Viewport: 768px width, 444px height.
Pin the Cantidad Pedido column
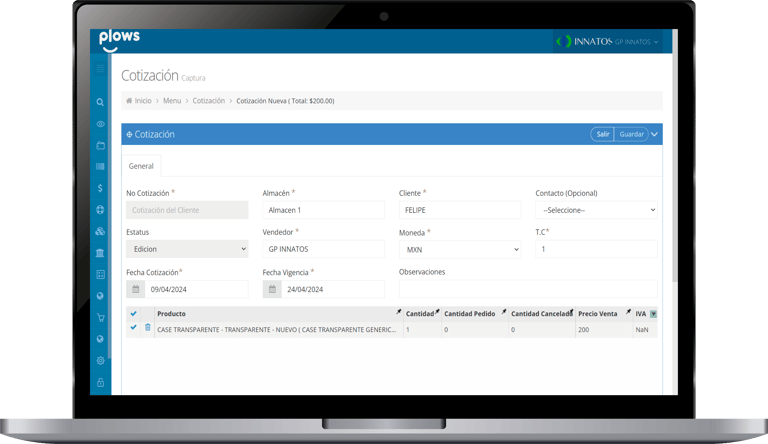click(x=504, y=312)
